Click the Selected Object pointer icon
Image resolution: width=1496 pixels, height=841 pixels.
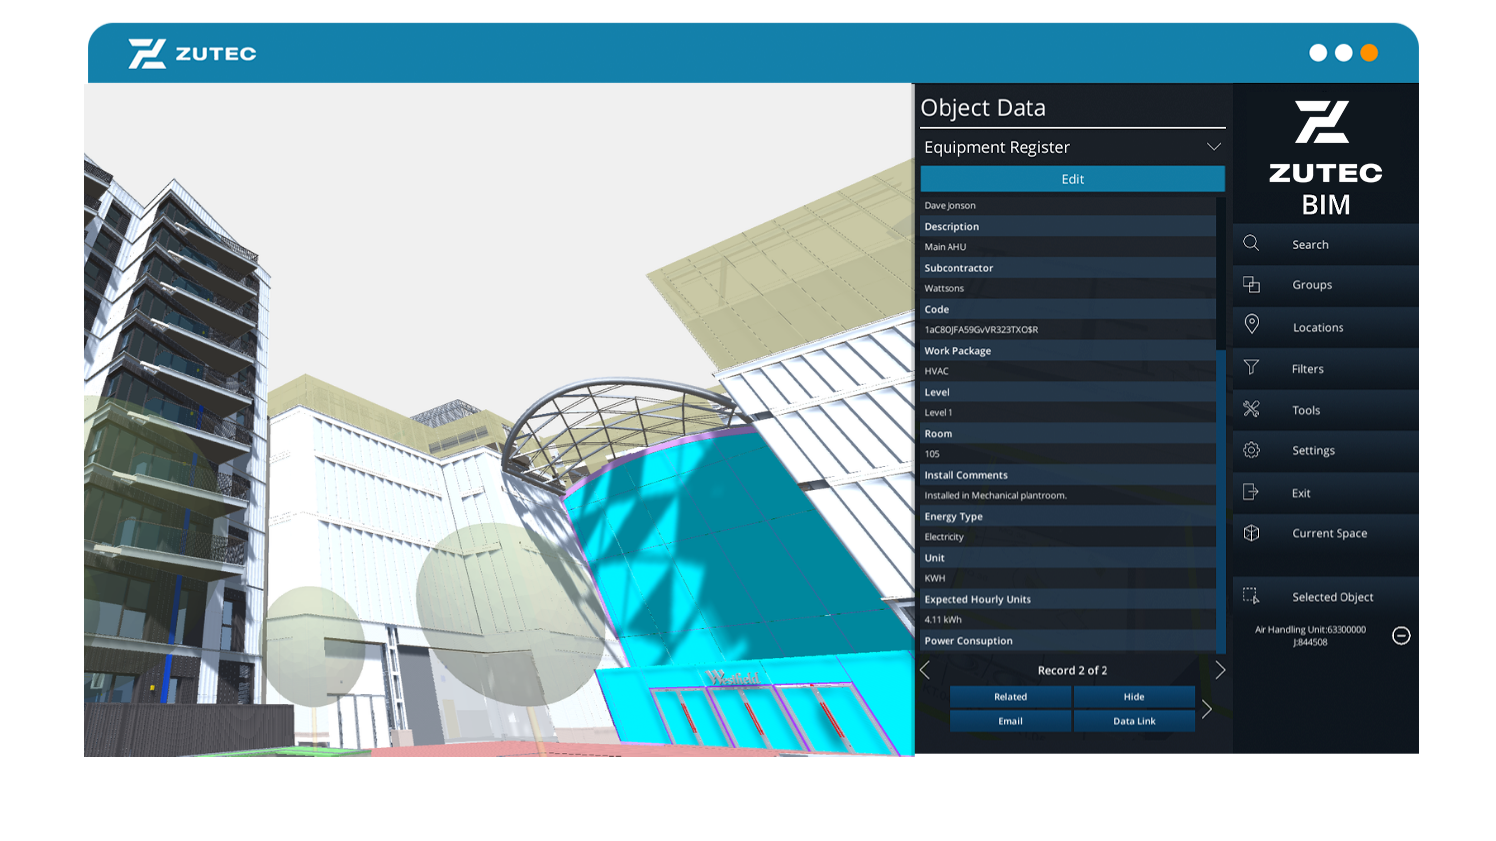[x=1251, y=596]
